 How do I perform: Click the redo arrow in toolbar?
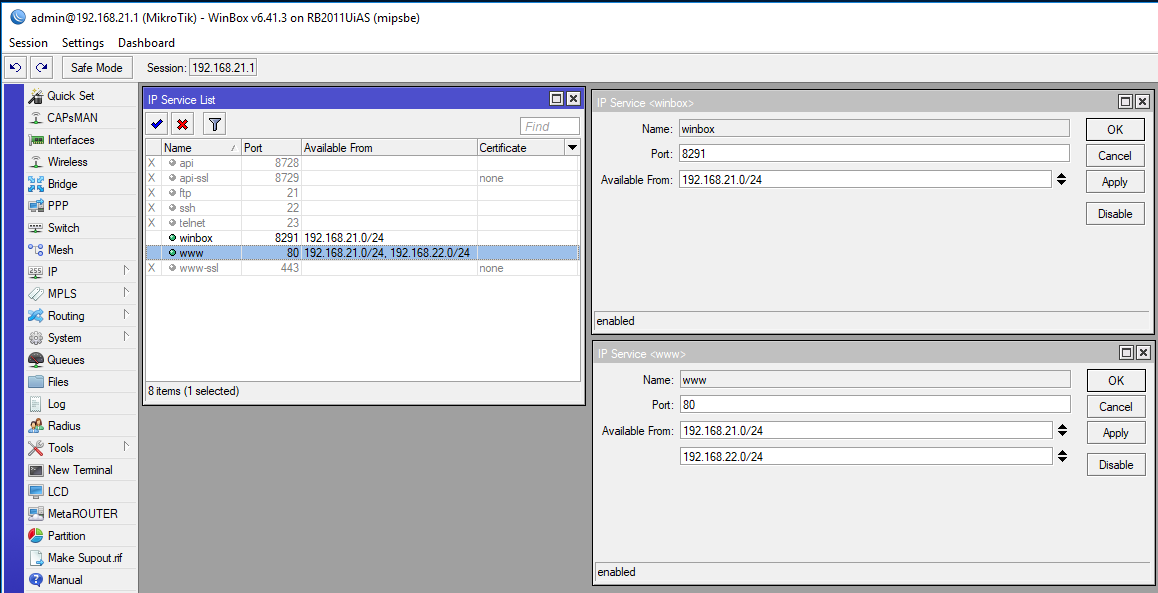click(x=41, y=67)
